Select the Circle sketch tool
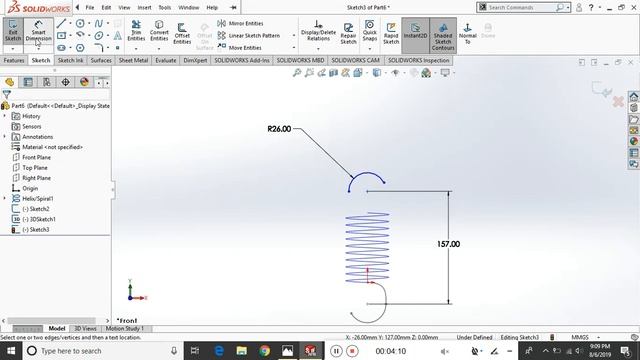The height and width of the screenshot is (360, 640). [80, 24]
